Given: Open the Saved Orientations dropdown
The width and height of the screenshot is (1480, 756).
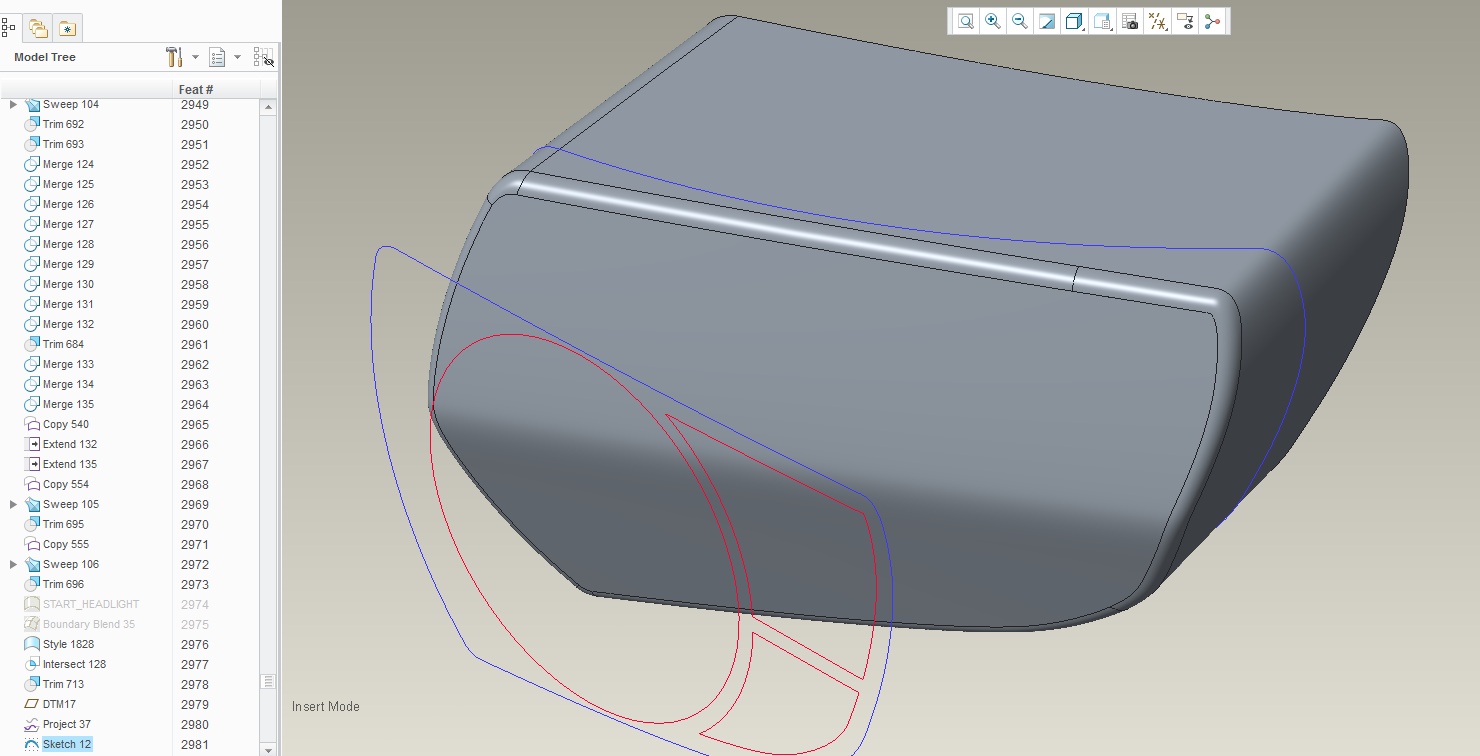Looking at the screenshot, I should (x=1103, y=22).
